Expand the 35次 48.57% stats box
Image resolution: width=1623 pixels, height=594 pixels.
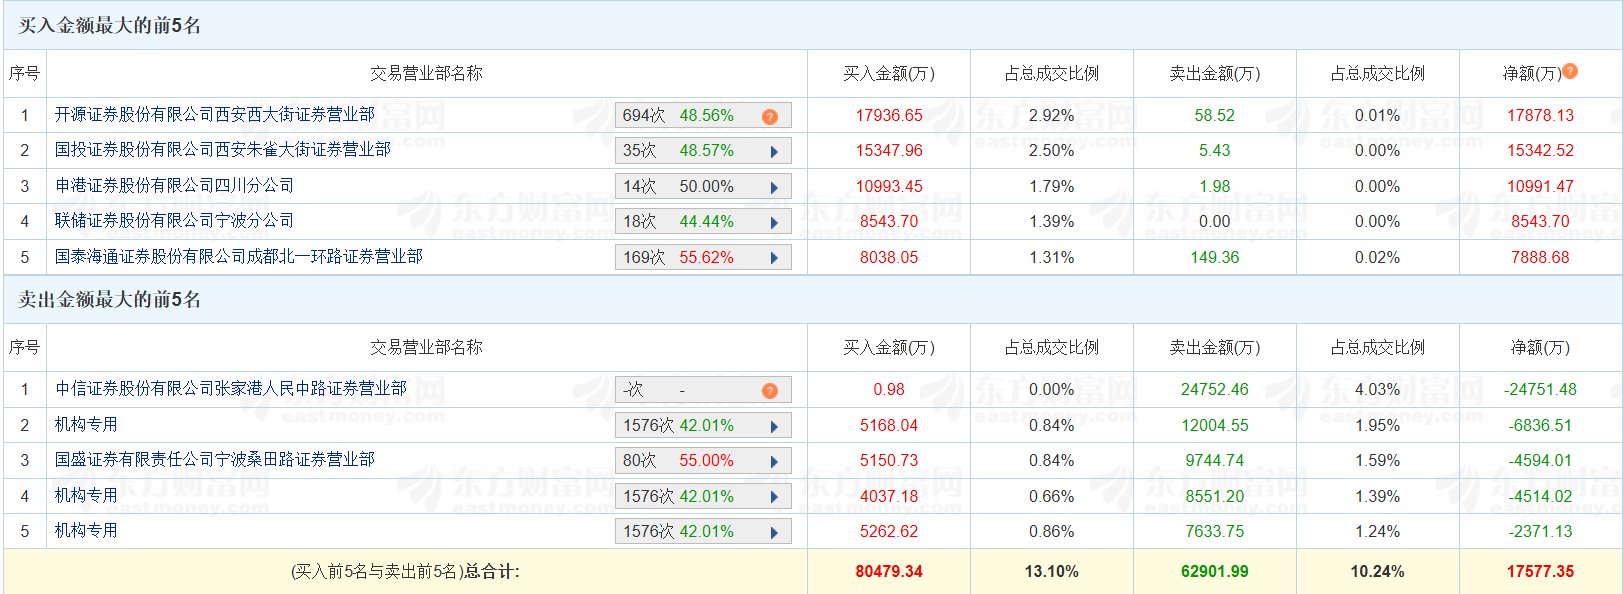[x=702, y=151]
